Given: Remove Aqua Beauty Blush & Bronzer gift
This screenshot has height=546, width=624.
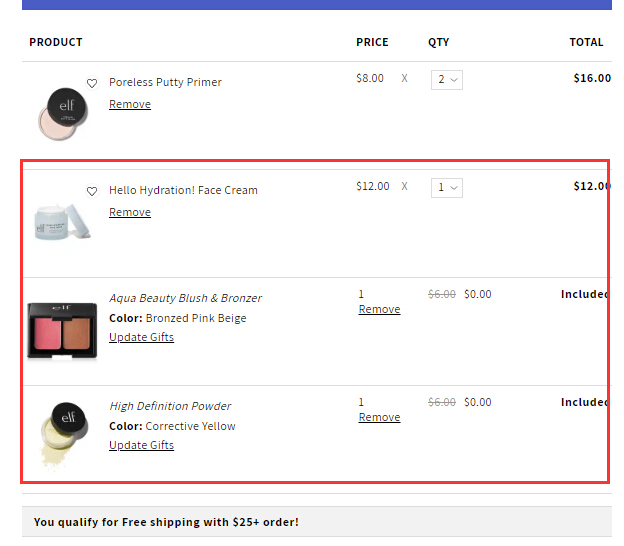Looking at the screenshot, I should 379,309.
